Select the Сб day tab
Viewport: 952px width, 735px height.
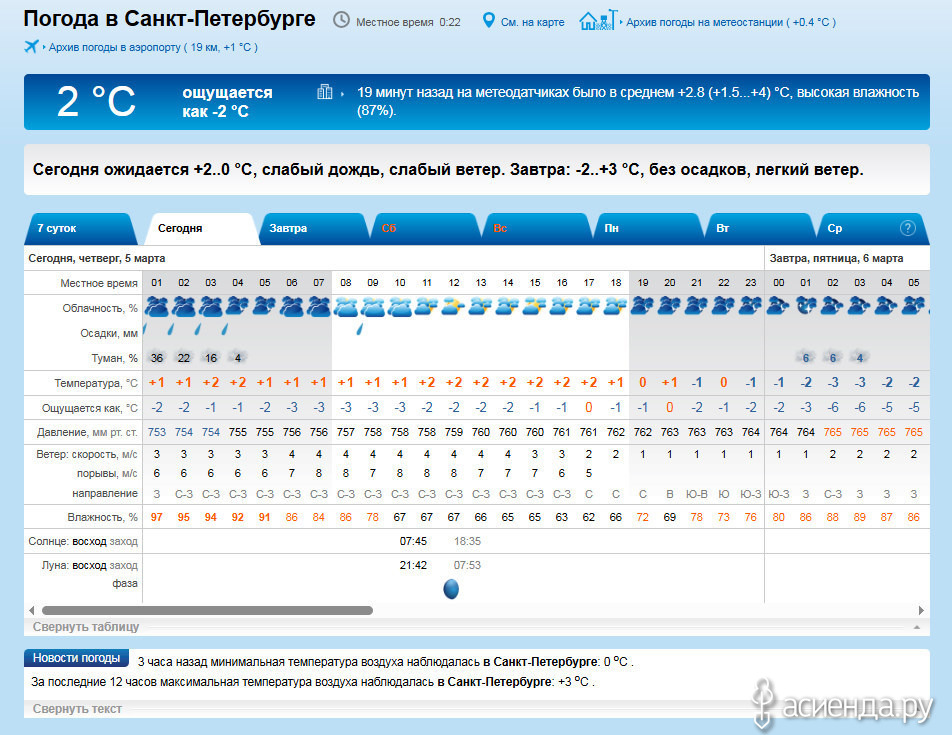[x=389, y=228]
